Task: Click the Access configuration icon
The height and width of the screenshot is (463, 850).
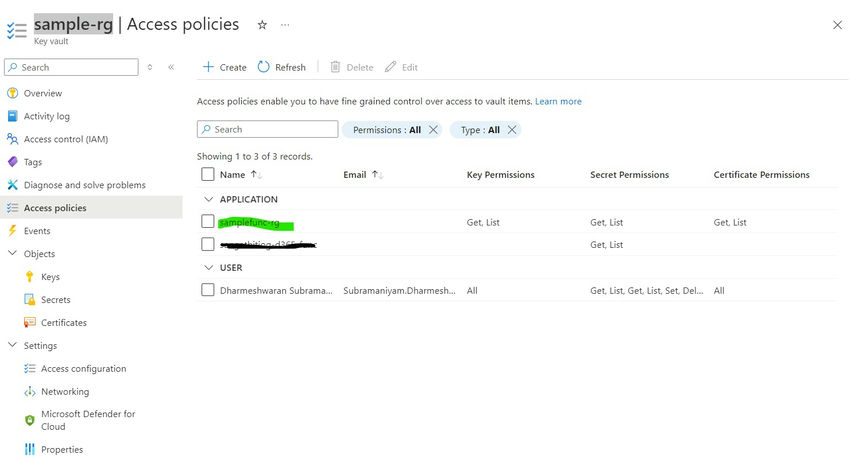Action: [30, 369]
